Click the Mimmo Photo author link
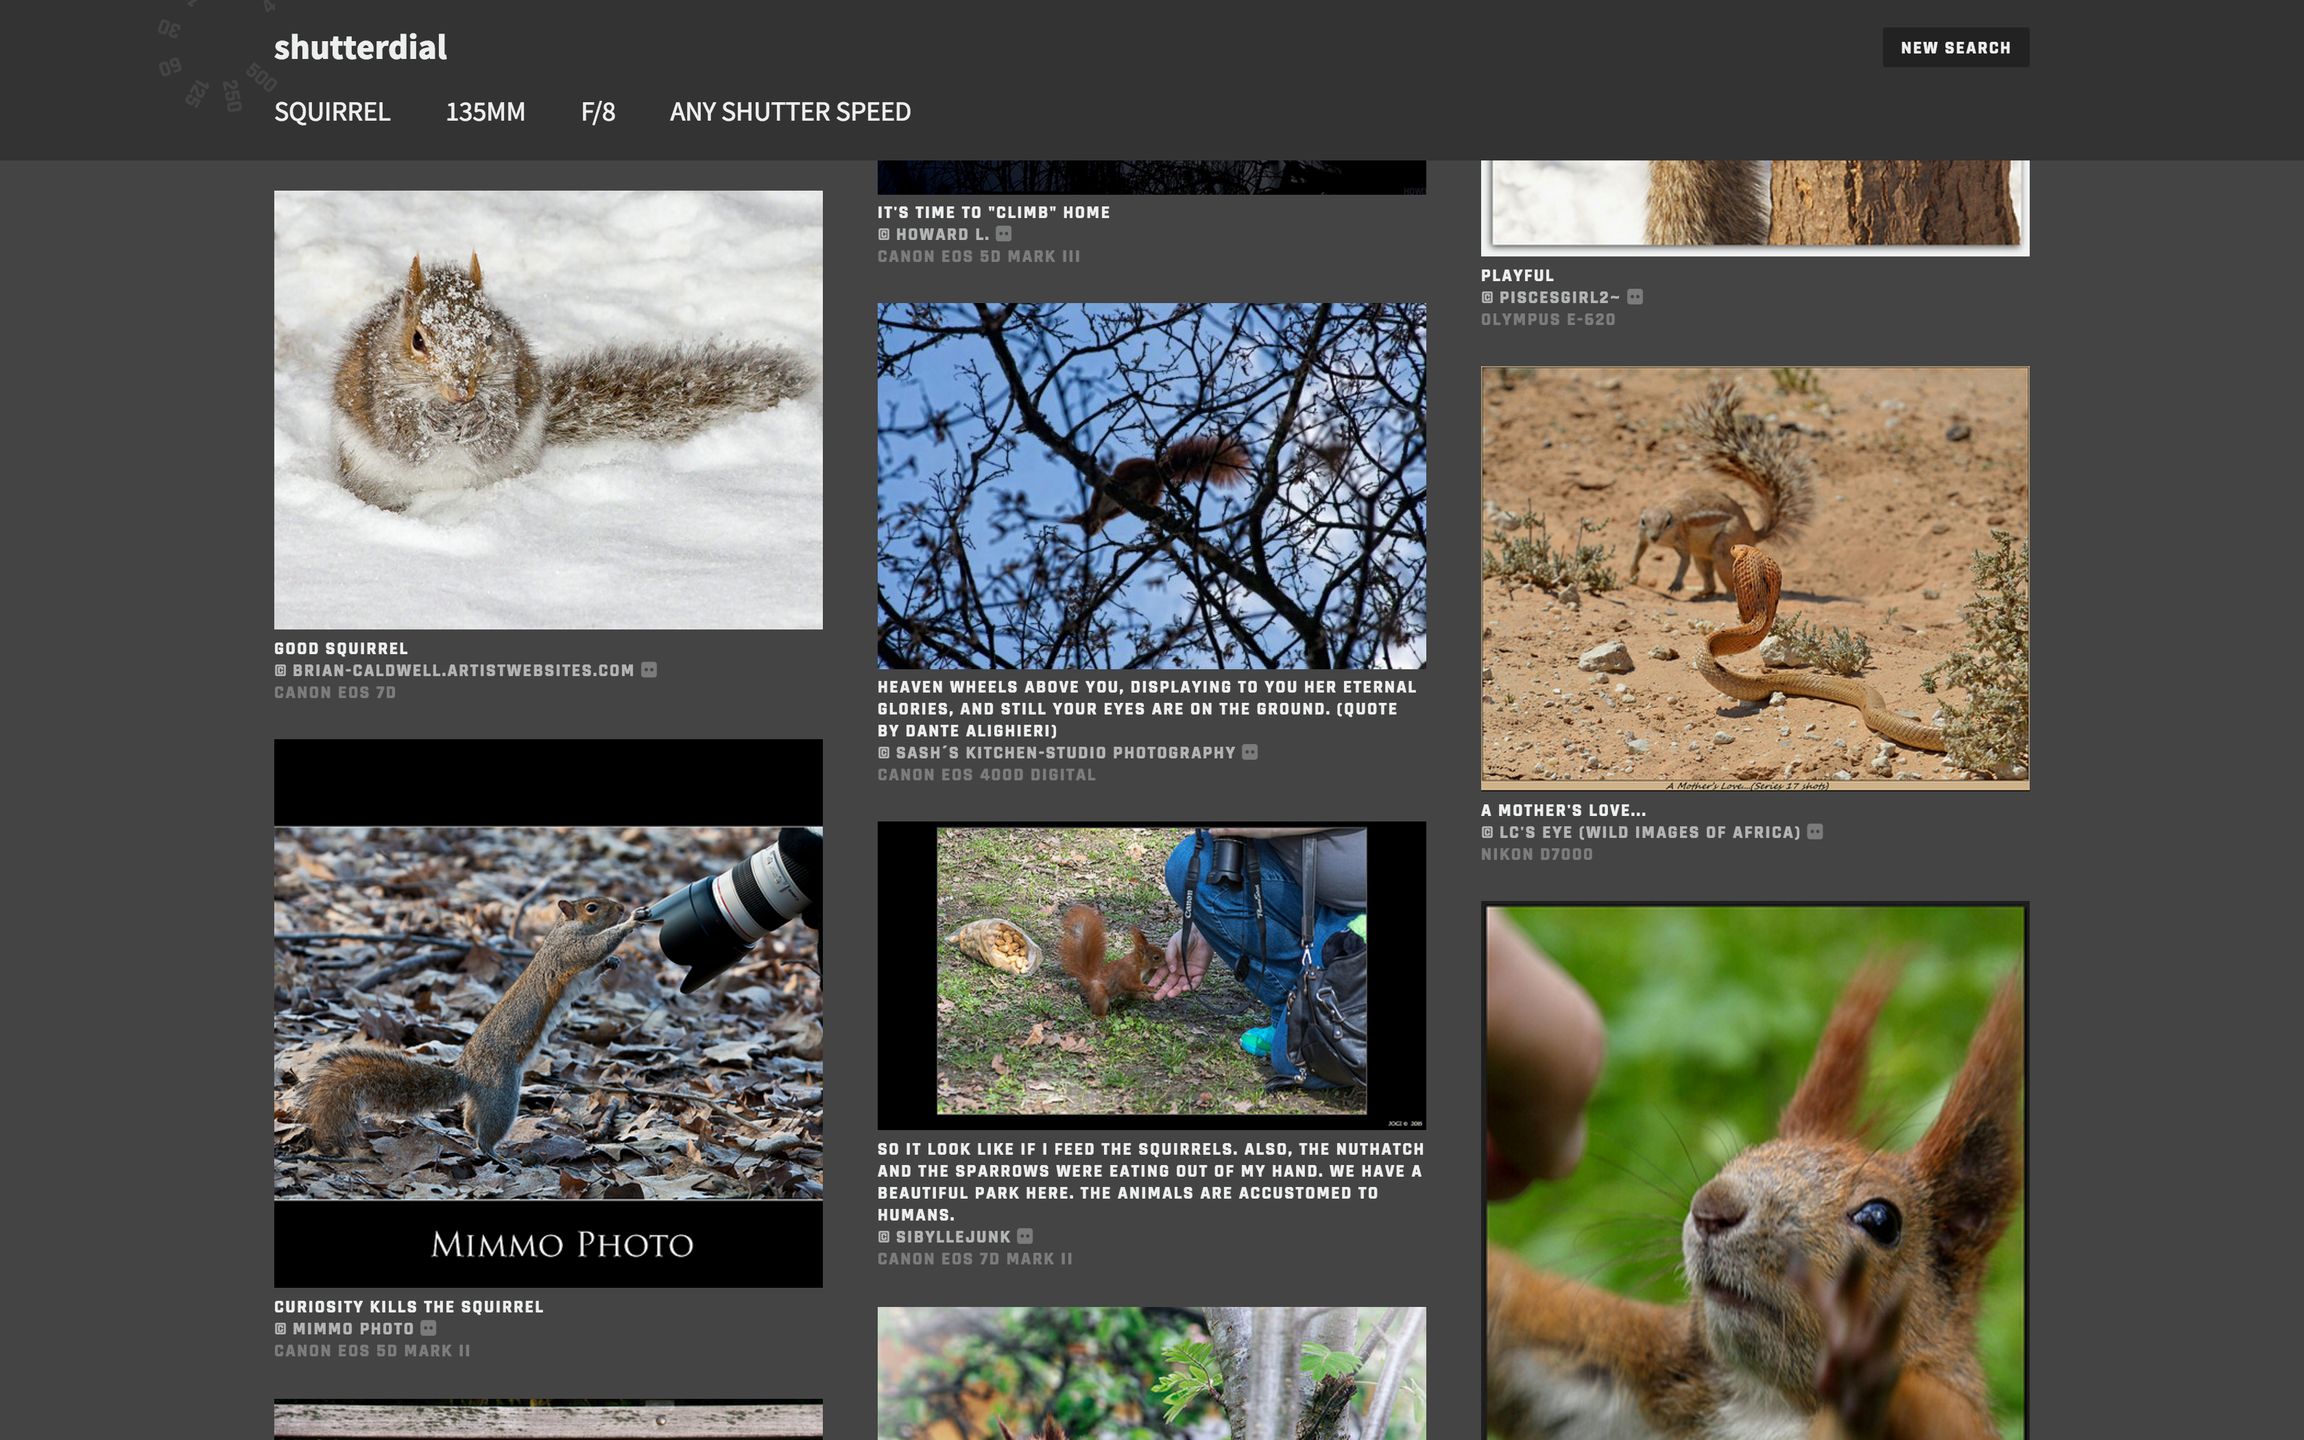 (x=352, y=1329)
